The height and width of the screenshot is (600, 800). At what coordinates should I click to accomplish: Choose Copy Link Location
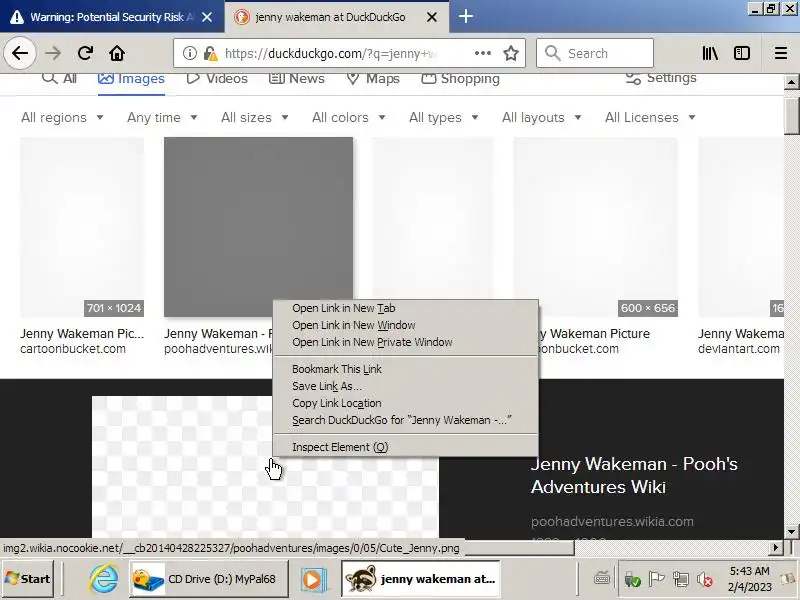406,403
